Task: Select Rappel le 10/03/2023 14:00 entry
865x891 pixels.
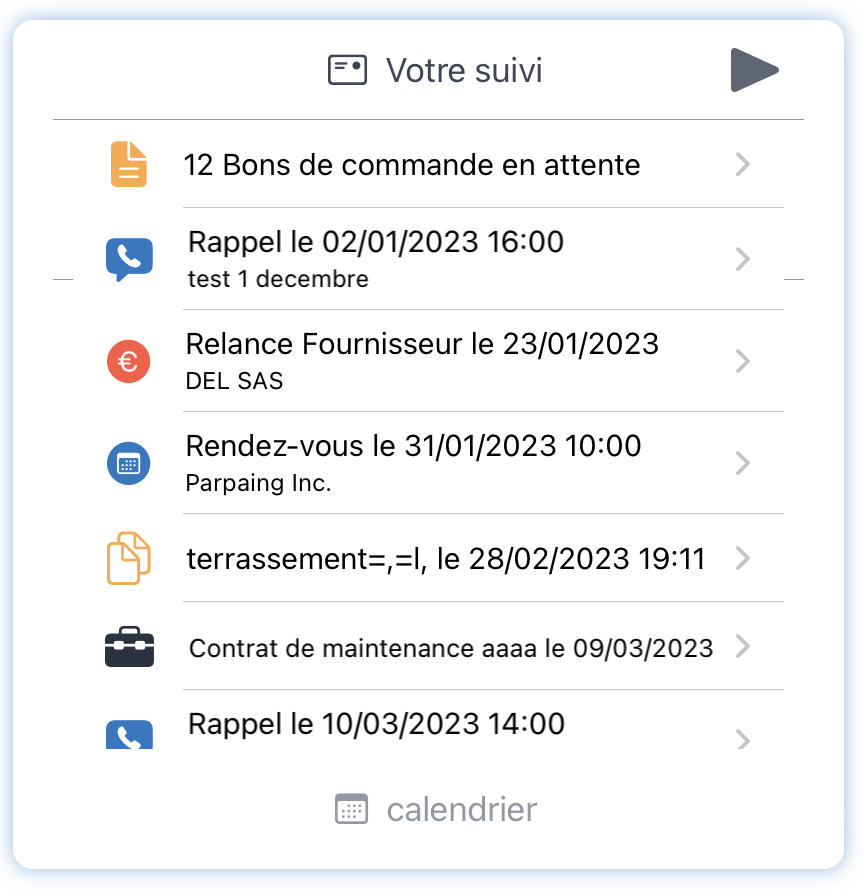Action: [428, 724]
